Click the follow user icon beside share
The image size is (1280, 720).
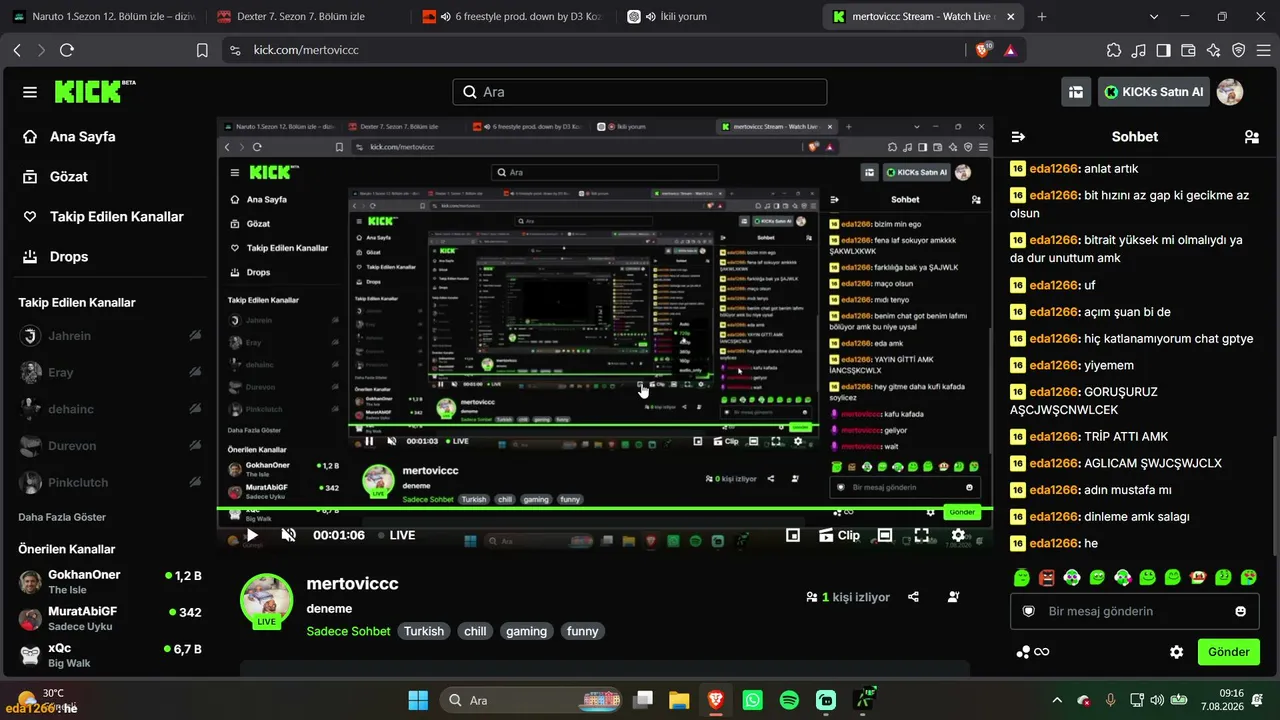[953, 597]
